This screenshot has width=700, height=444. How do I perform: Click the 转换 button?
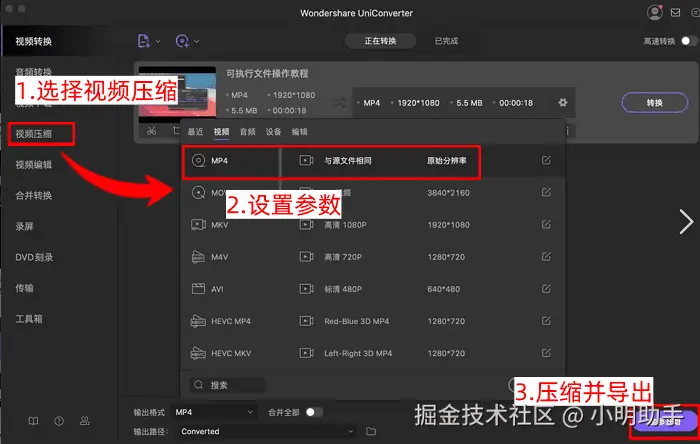[654, 103]
